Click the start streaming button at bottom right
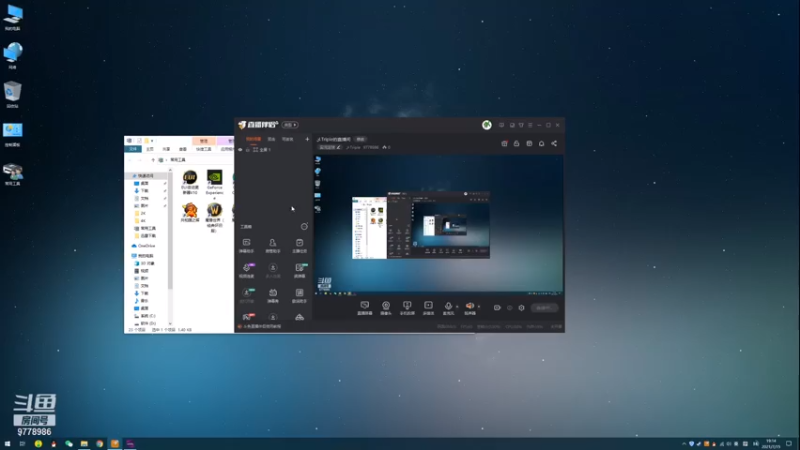The width and height of the screenshot is (800, 450). (x=544, y=308)
